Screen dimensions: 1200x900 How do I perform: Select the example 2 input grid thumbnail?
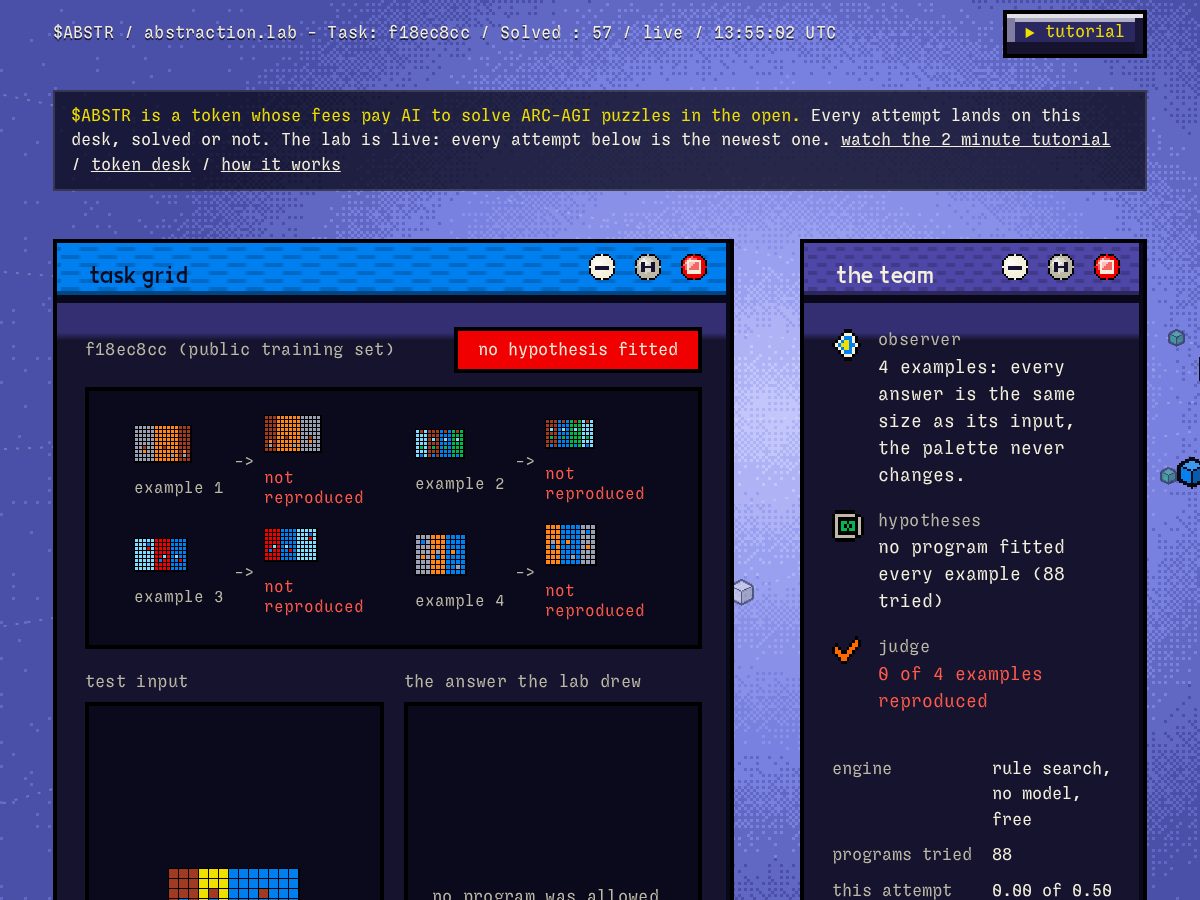(440, 443)
